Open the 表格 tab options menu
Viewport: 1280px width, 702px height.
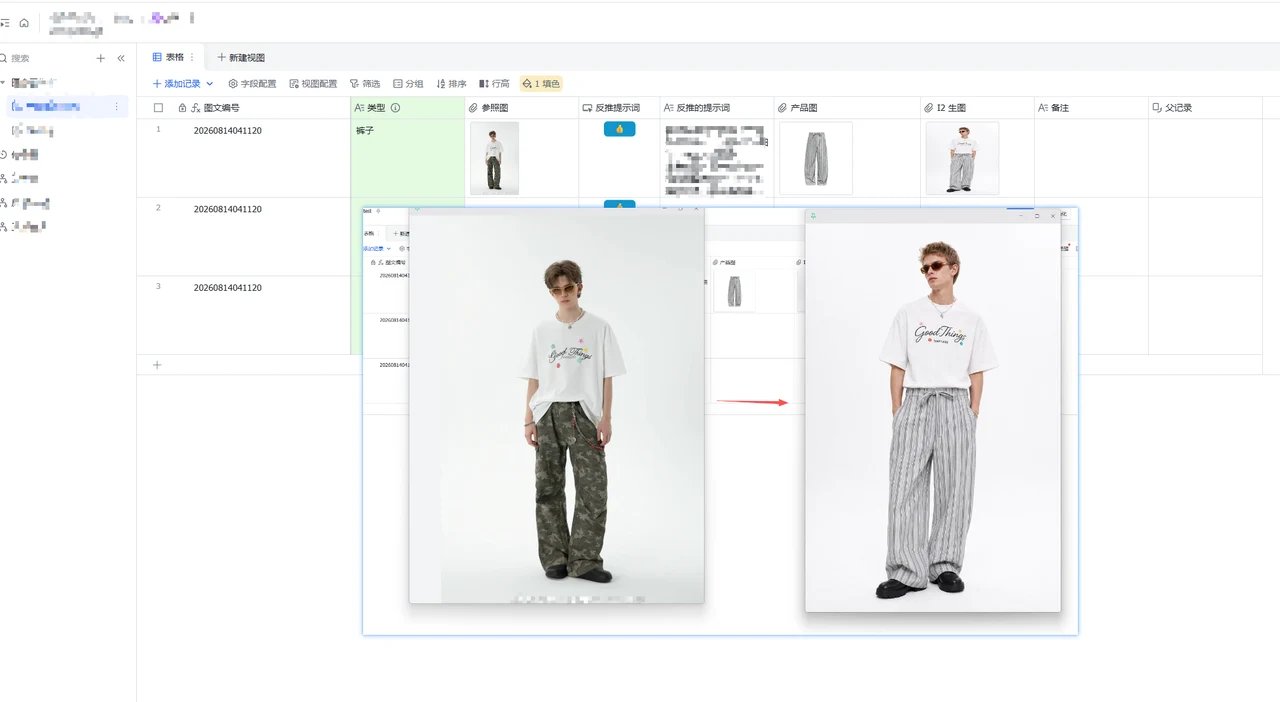192,57
